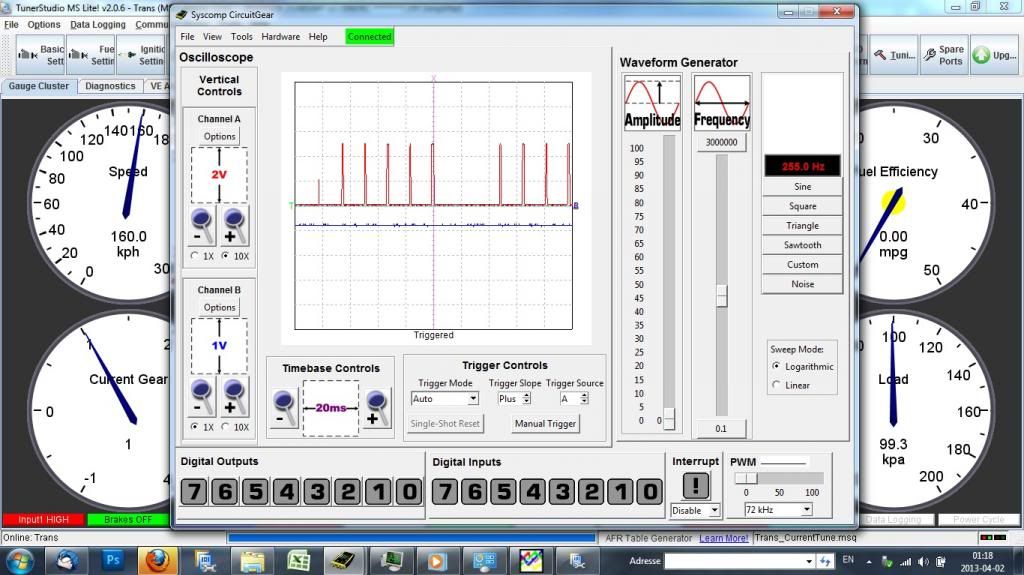Open Data Logging menu in TunerStudio
Screen dimensions: 1024x575
pyautogui.click(x=98, y=25)
